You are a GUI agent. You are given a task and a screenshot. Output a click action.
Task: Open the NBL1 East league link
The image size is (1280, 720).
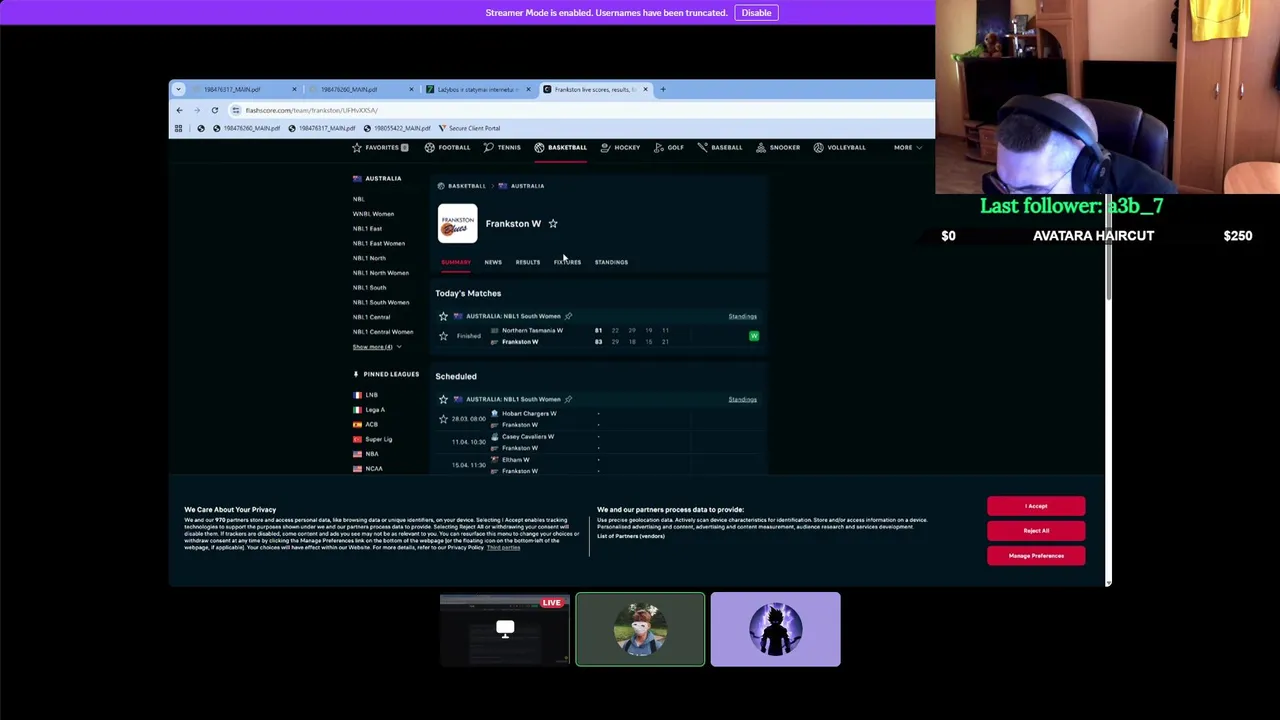[367, 228]
